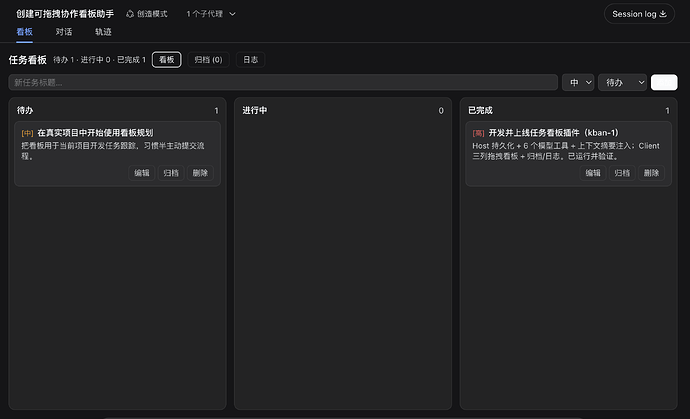This screenshot has height=419, width=690.
Task: Delete the 在真实项目中开始使用看板规划 card
Action: pos(200,173)
